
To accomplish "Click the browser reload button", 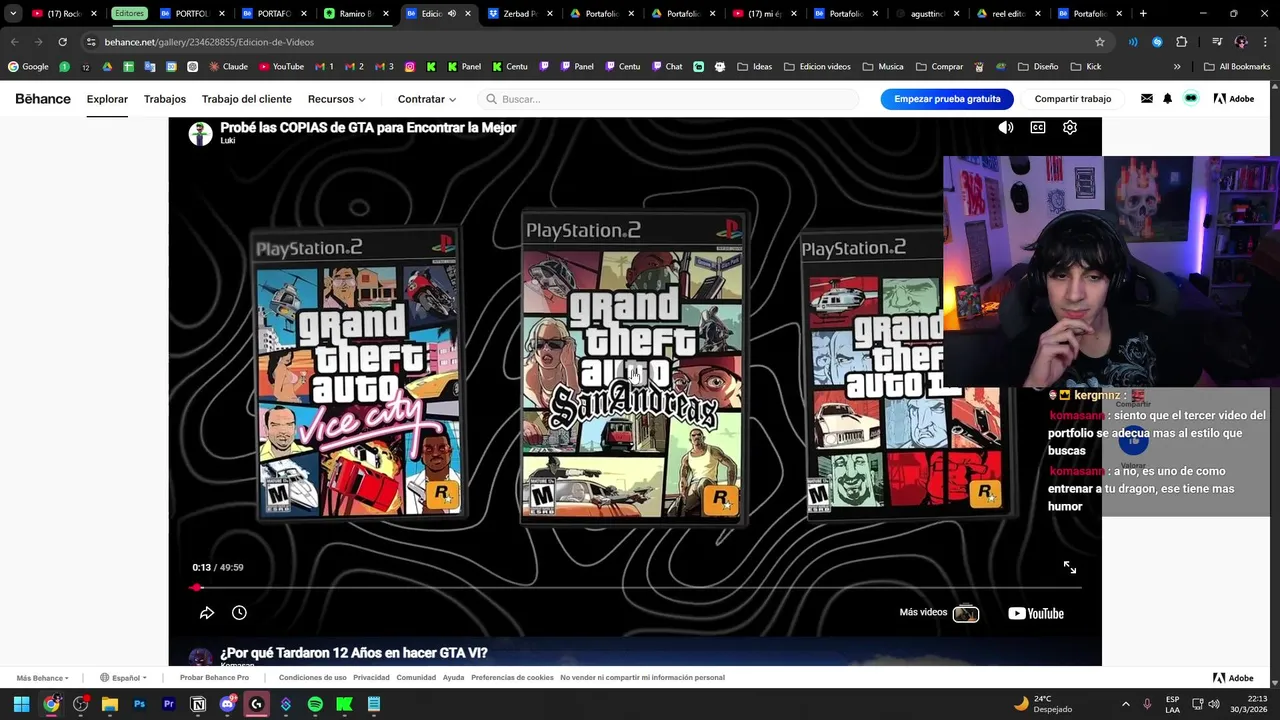I will [x=62, y=42].
